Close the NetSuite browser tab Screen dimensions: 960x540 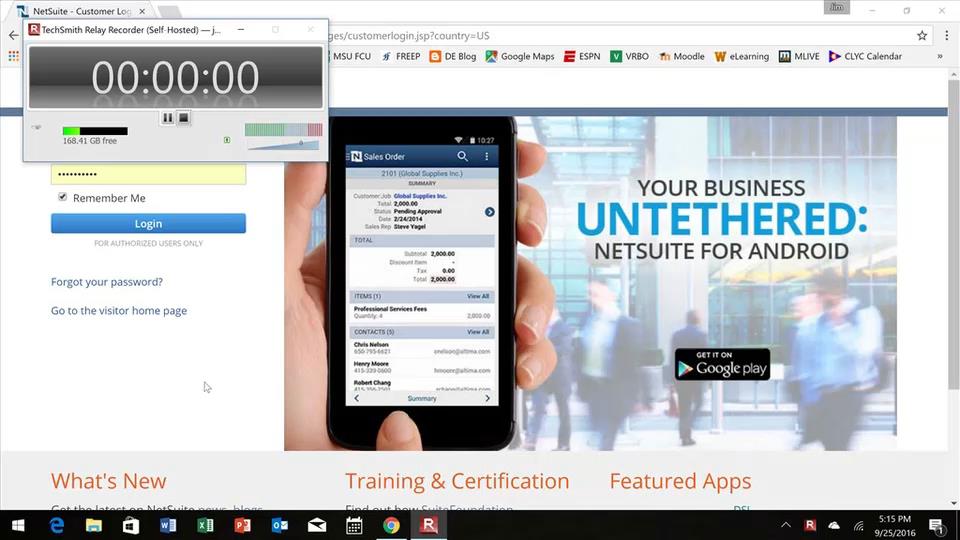(x=142, y=11)
